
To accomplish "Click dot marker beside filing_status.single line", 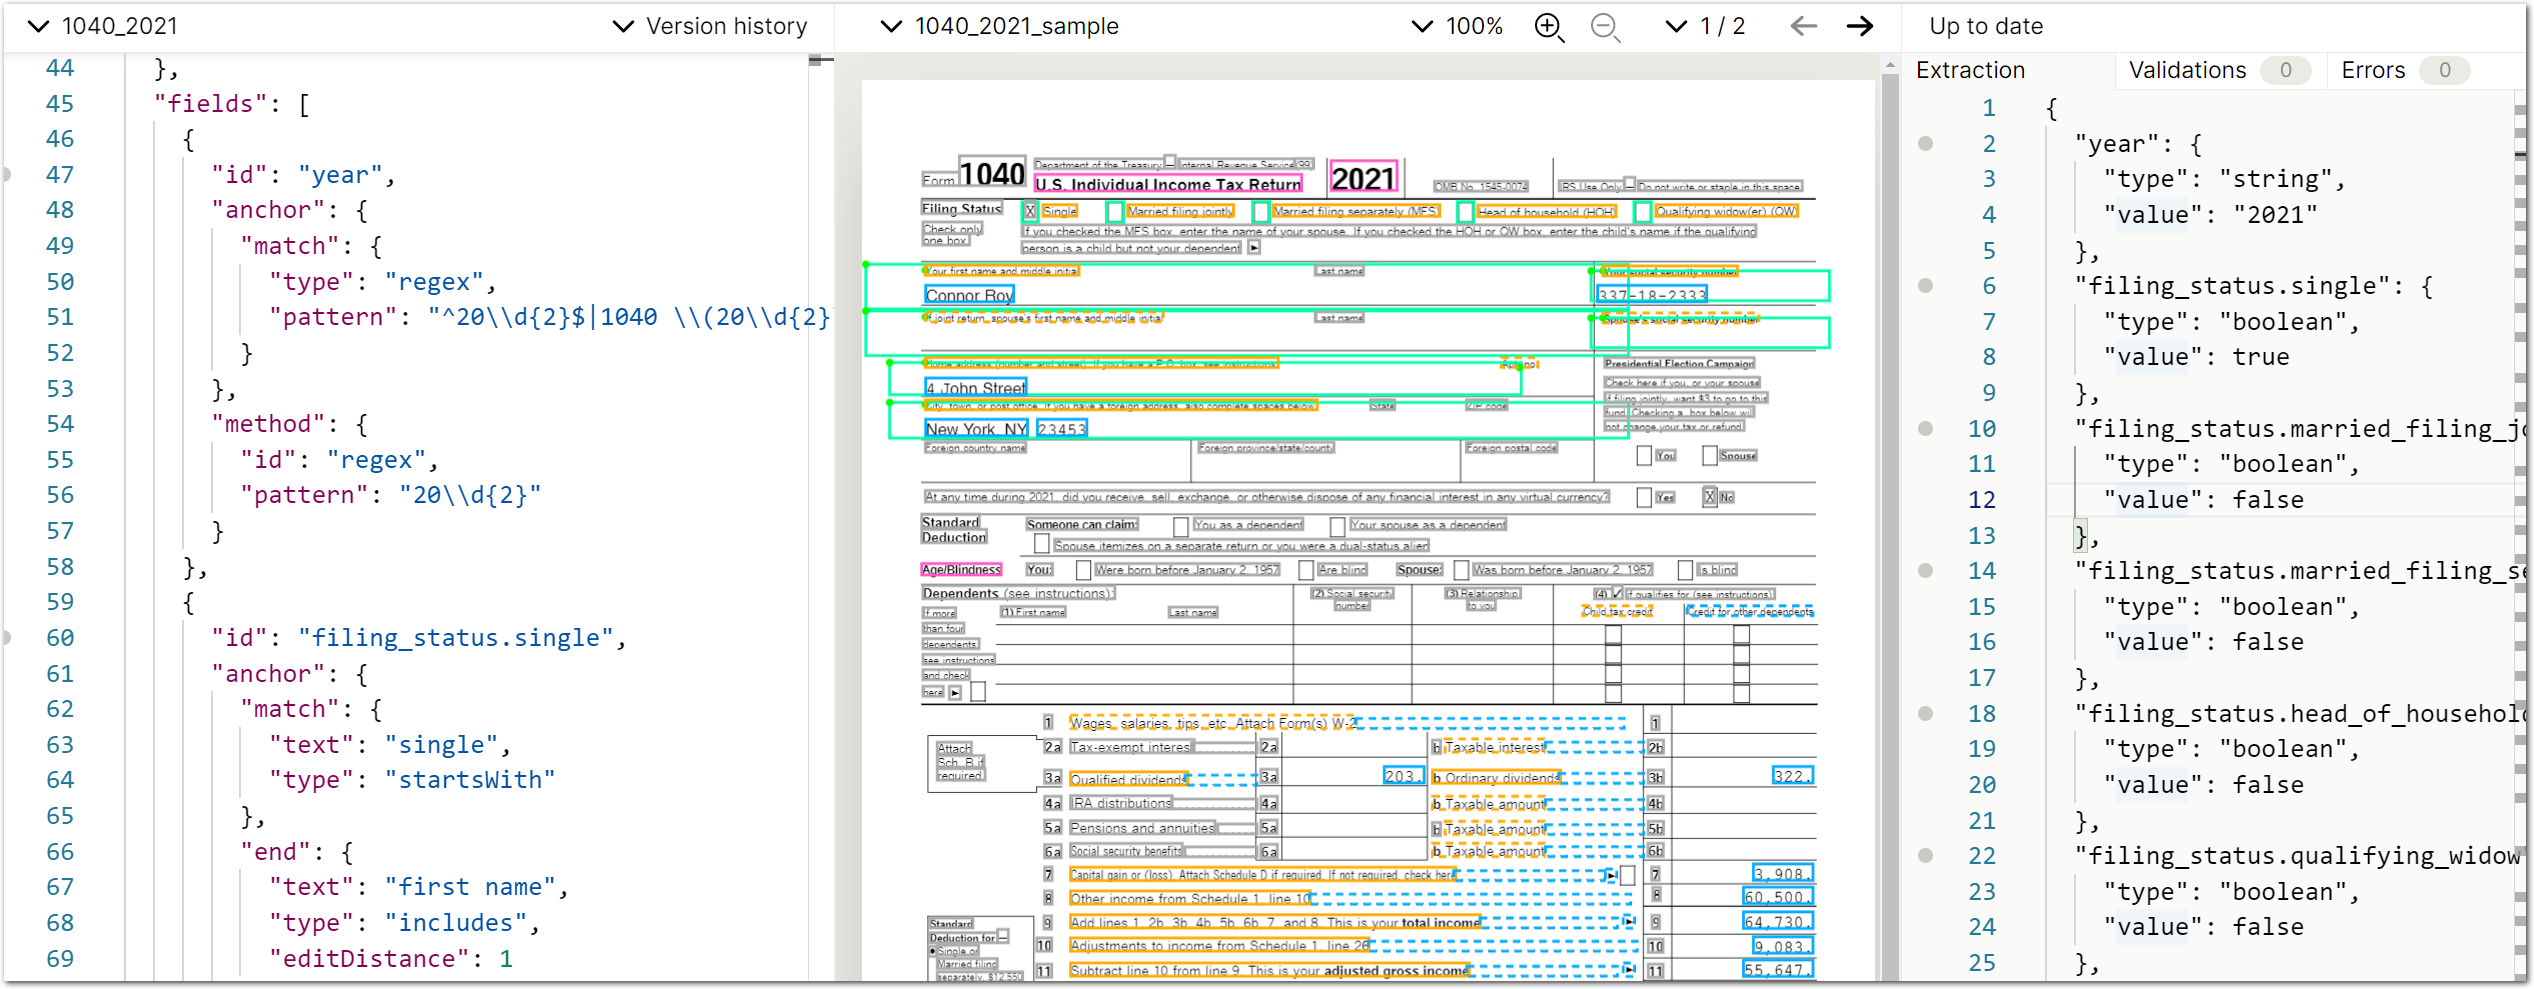I will [1926, 286].
